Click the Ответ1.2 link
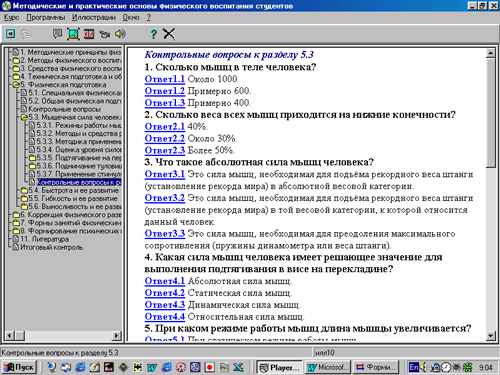The width and height of the screenshot is (500, 375). point(165,91)
